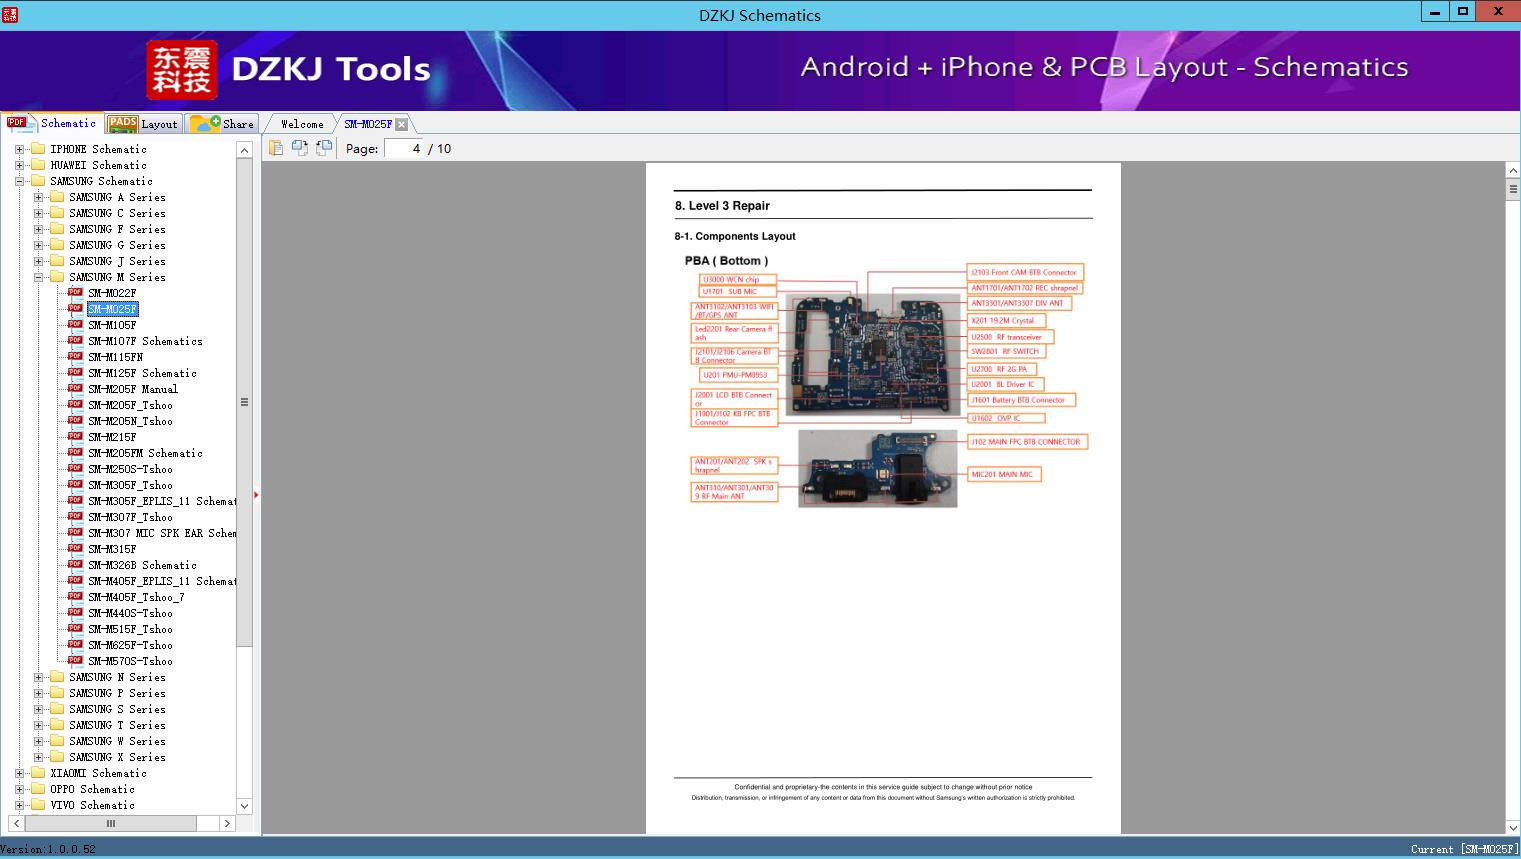Viewport: 1521px width, 859px height.
Task: Click tree panel scroll down arrow
Action: tap(244, 805)
